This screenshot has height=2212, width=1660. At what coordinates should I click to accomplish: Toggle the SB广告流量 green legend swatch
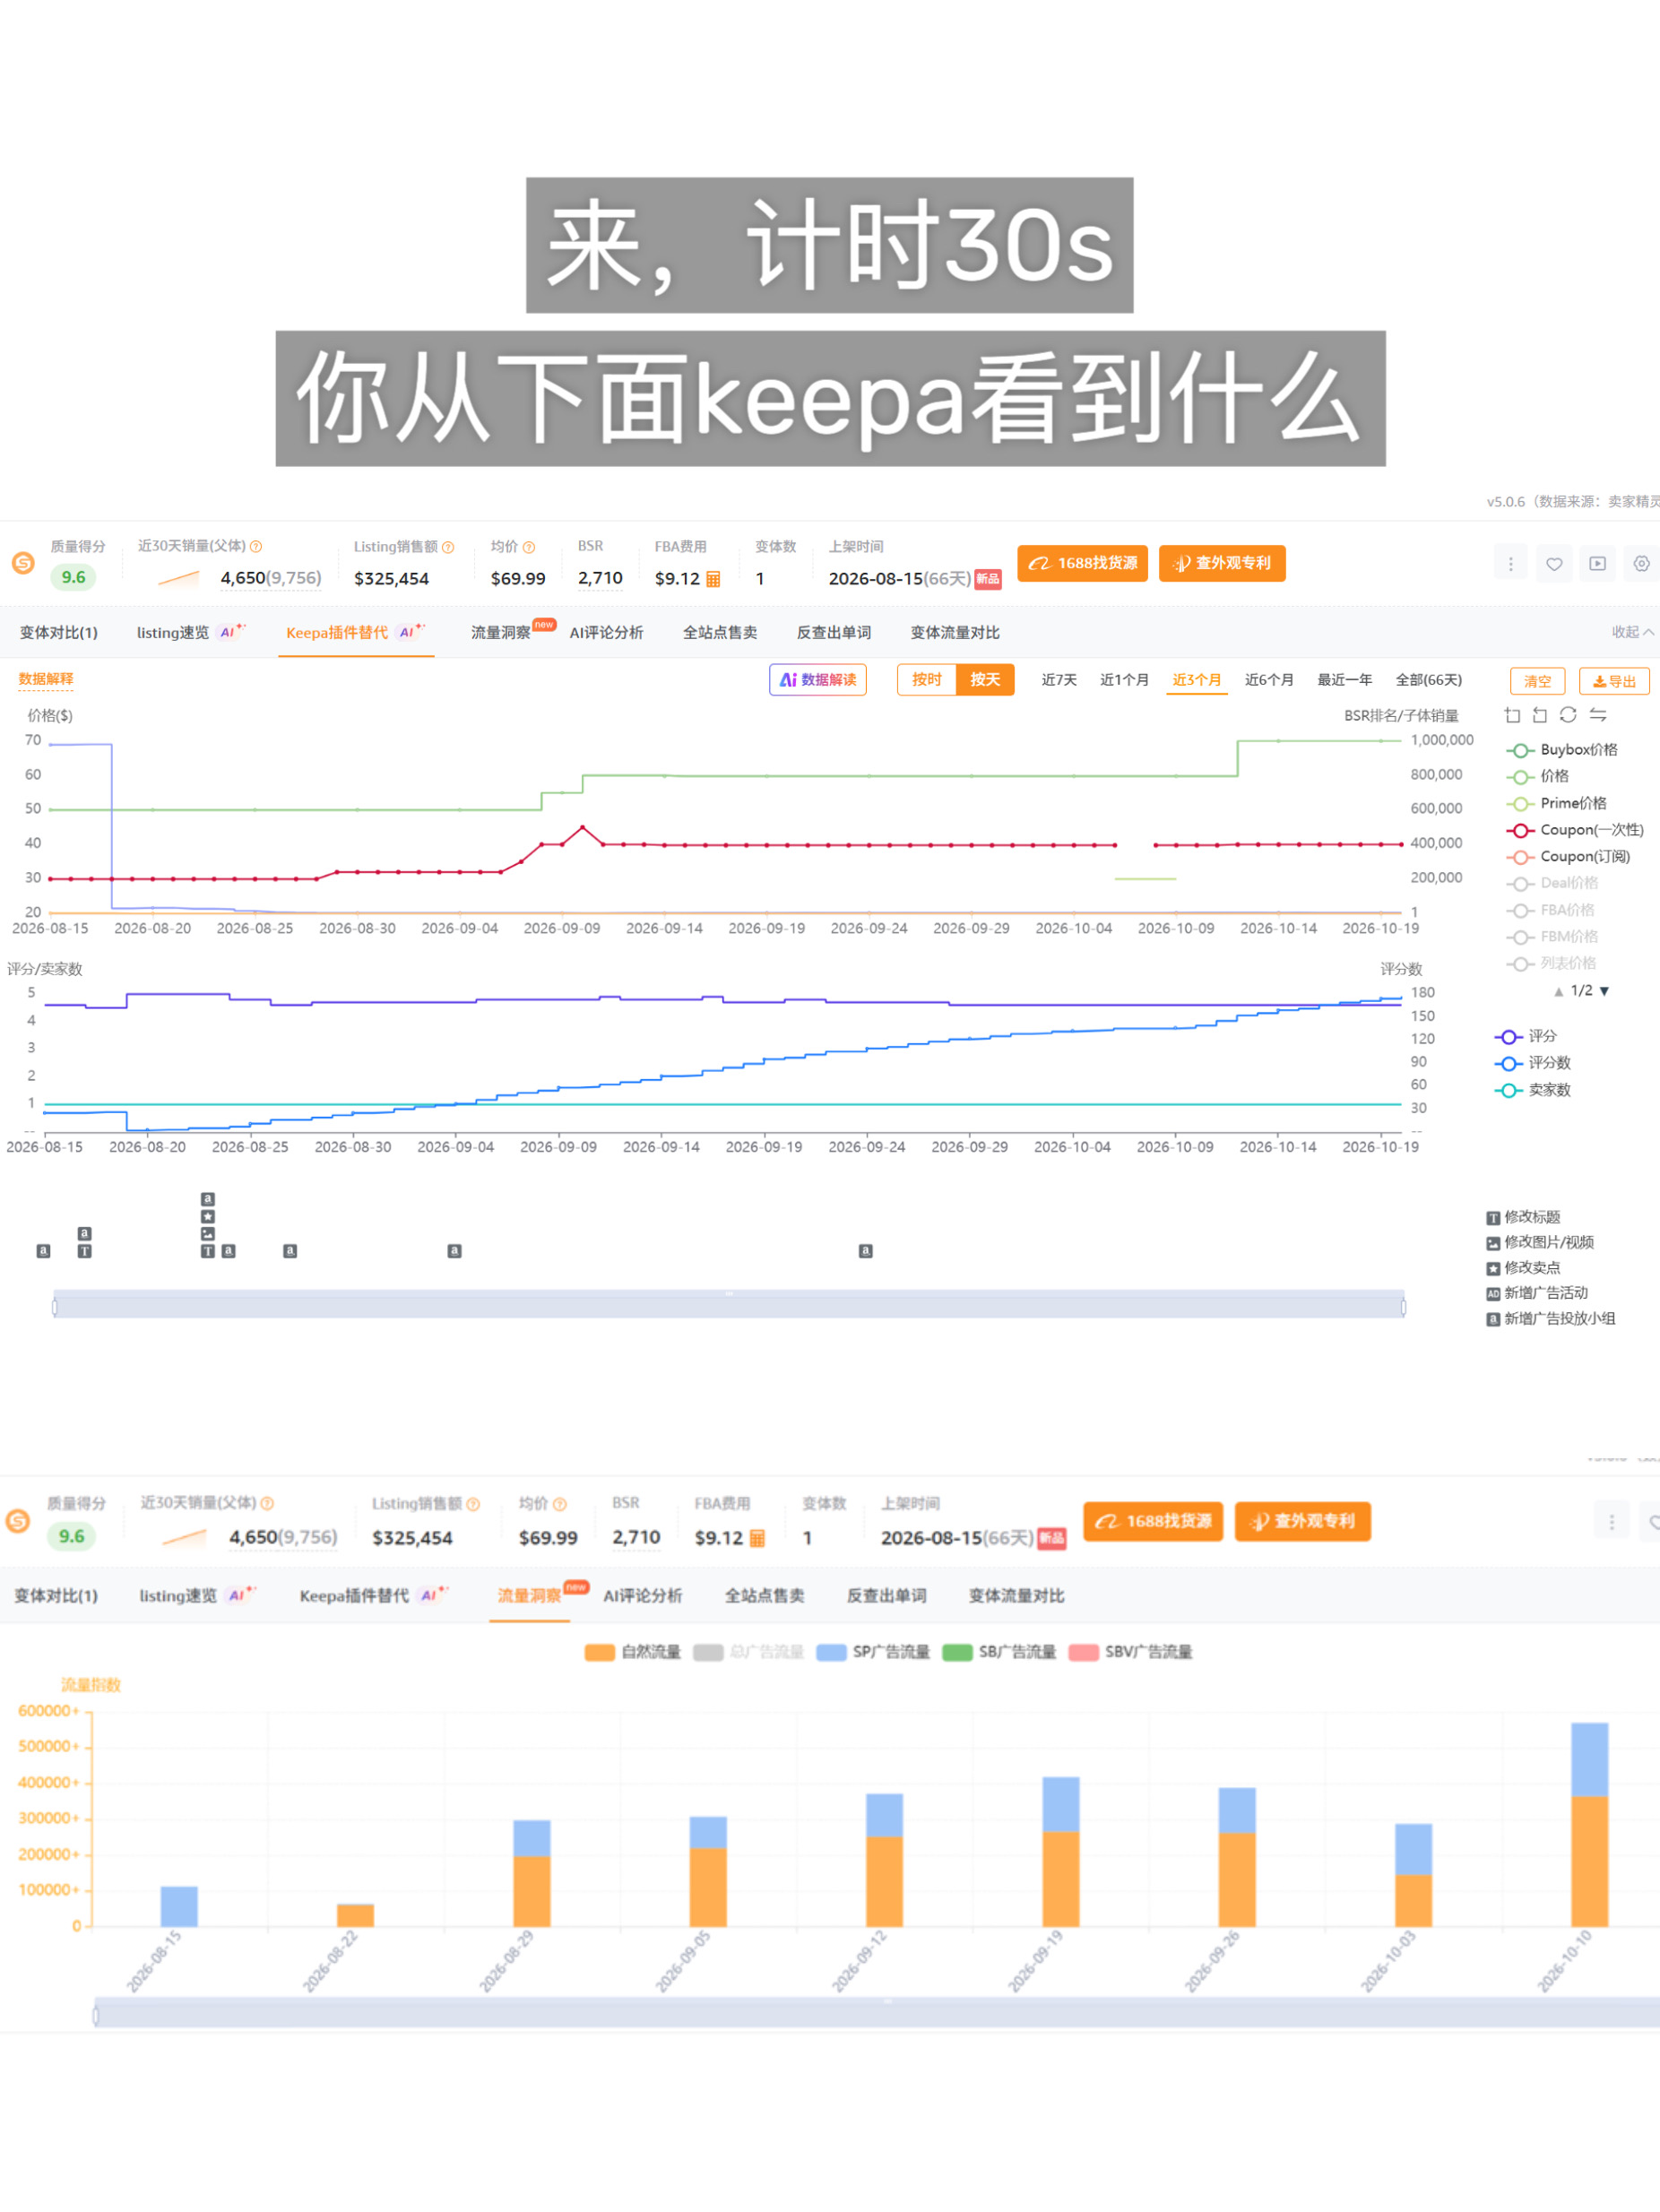tap(957, 1652)
